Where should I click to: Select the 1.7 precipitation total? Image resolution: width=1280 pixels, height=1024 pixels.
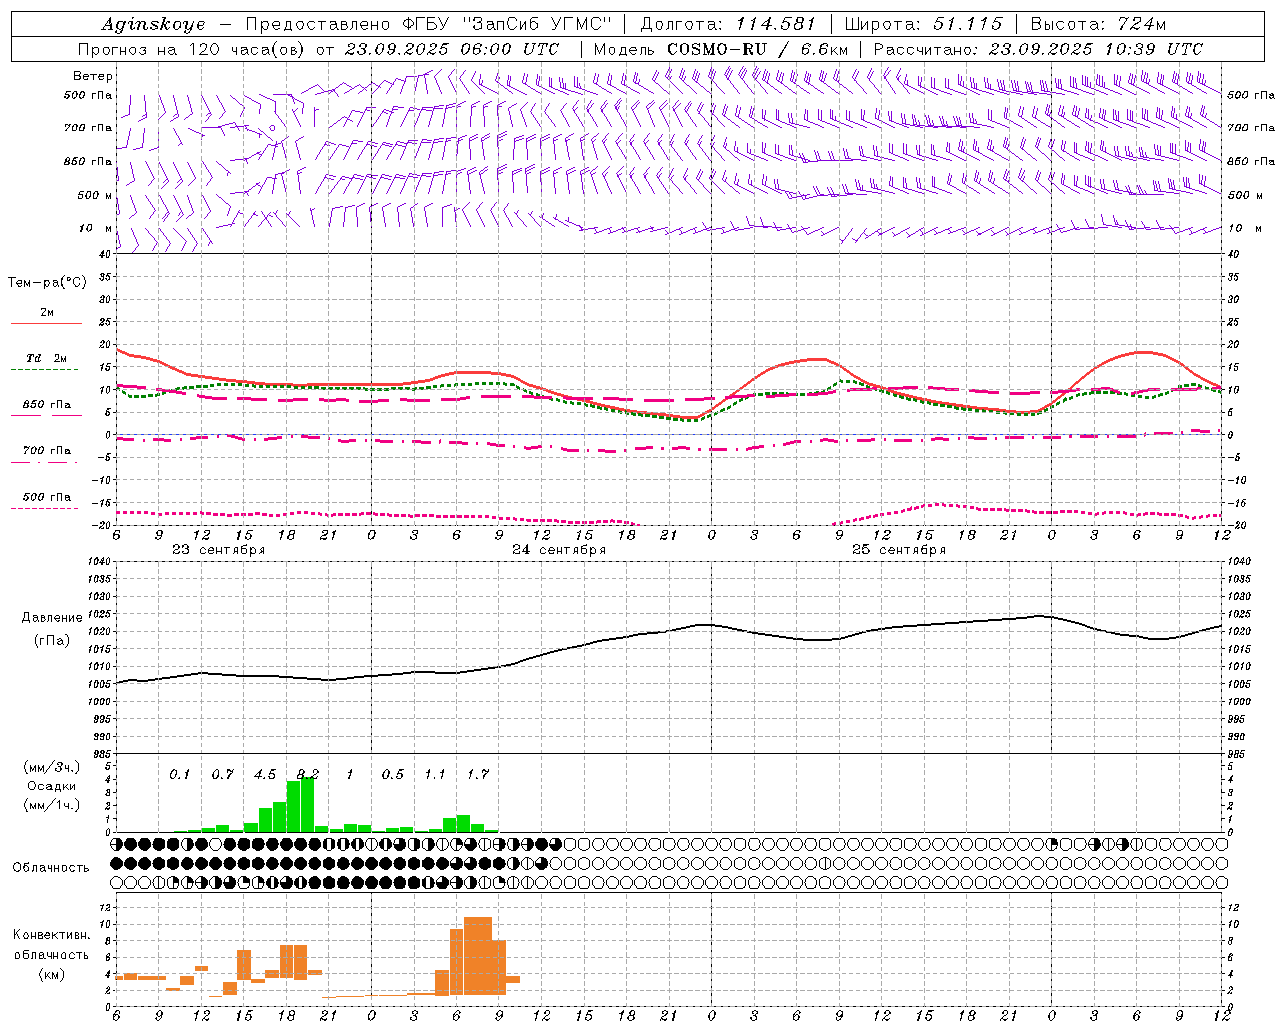478,775
